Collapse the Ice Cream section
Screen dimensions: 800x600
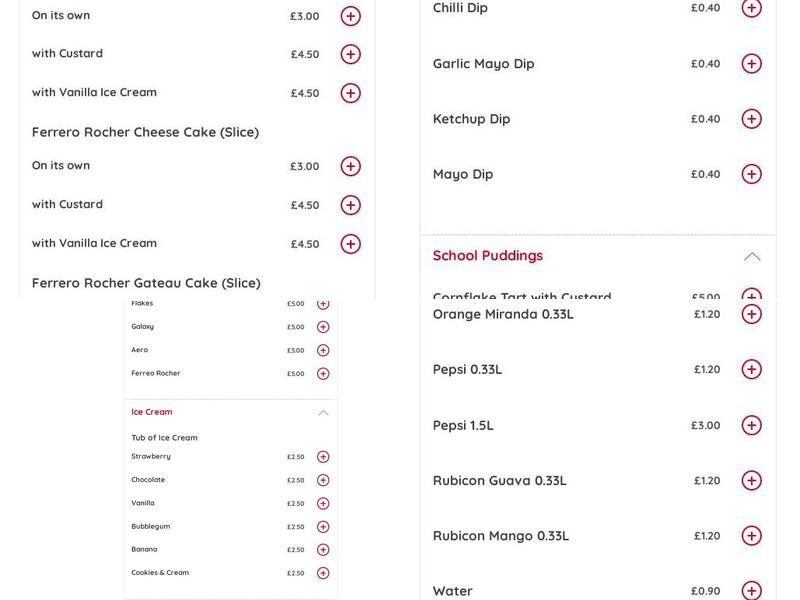tap(324, 411)
